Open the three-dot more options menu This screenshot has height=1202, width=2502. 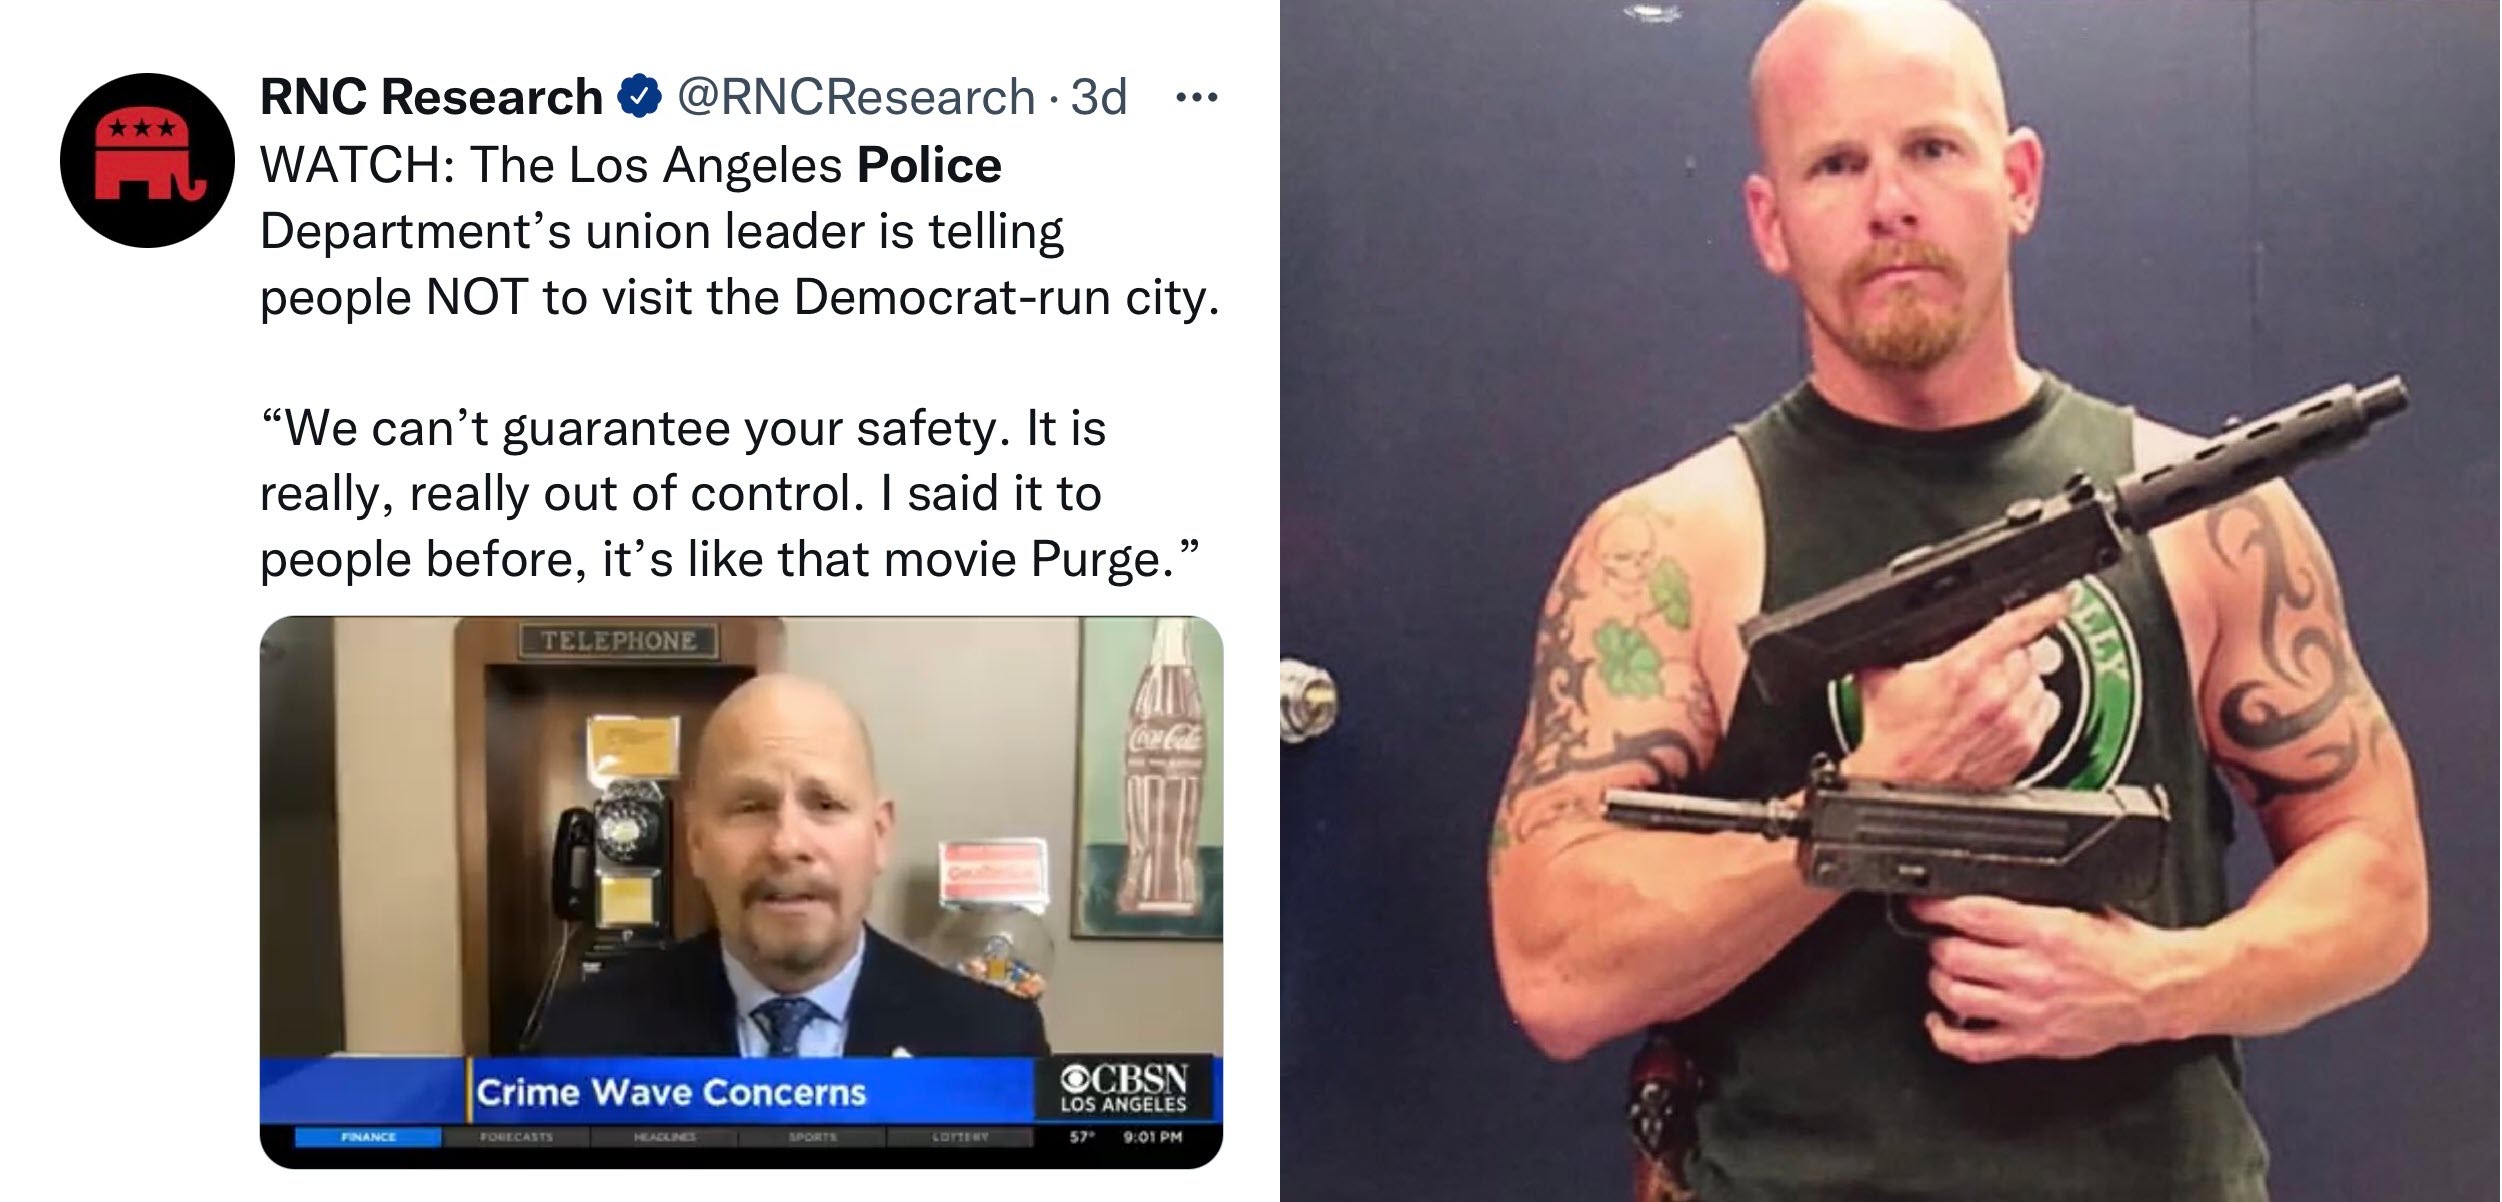[1197, 98]
